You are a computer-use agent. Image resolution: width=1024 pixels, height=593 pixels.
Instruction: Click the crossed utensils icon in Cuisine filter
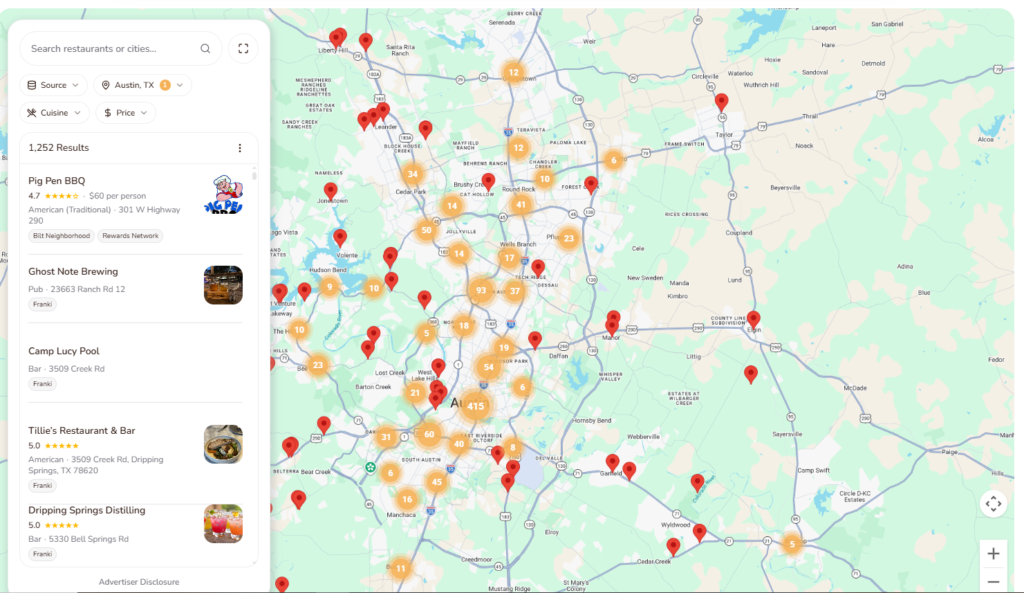coord(30,113)
